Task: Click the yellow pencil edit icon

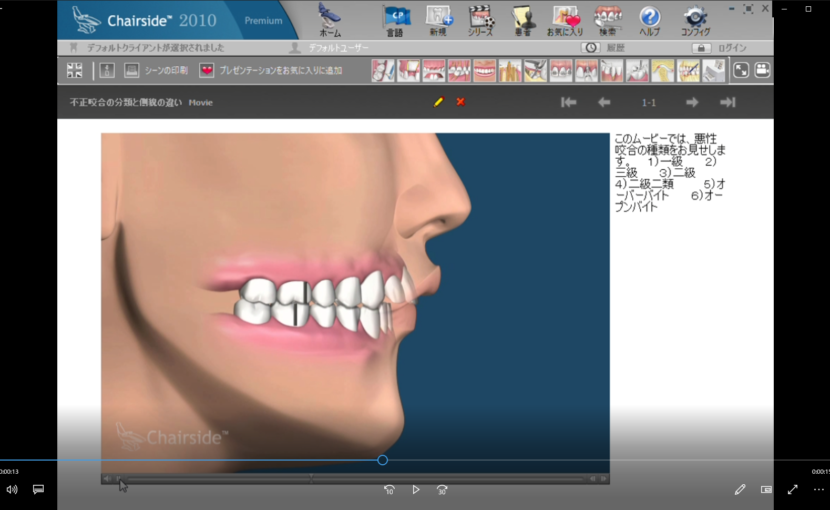Action: click(438, 102)
